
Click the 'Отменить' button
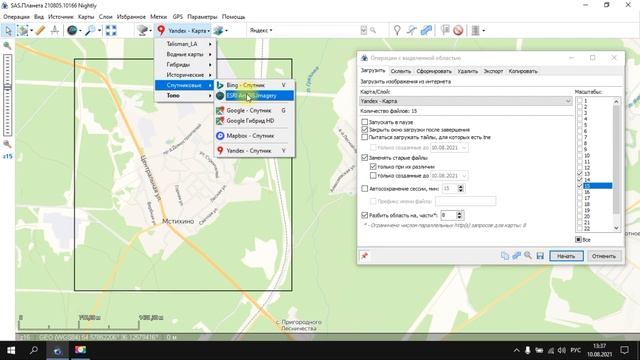[x=604, y=256]
